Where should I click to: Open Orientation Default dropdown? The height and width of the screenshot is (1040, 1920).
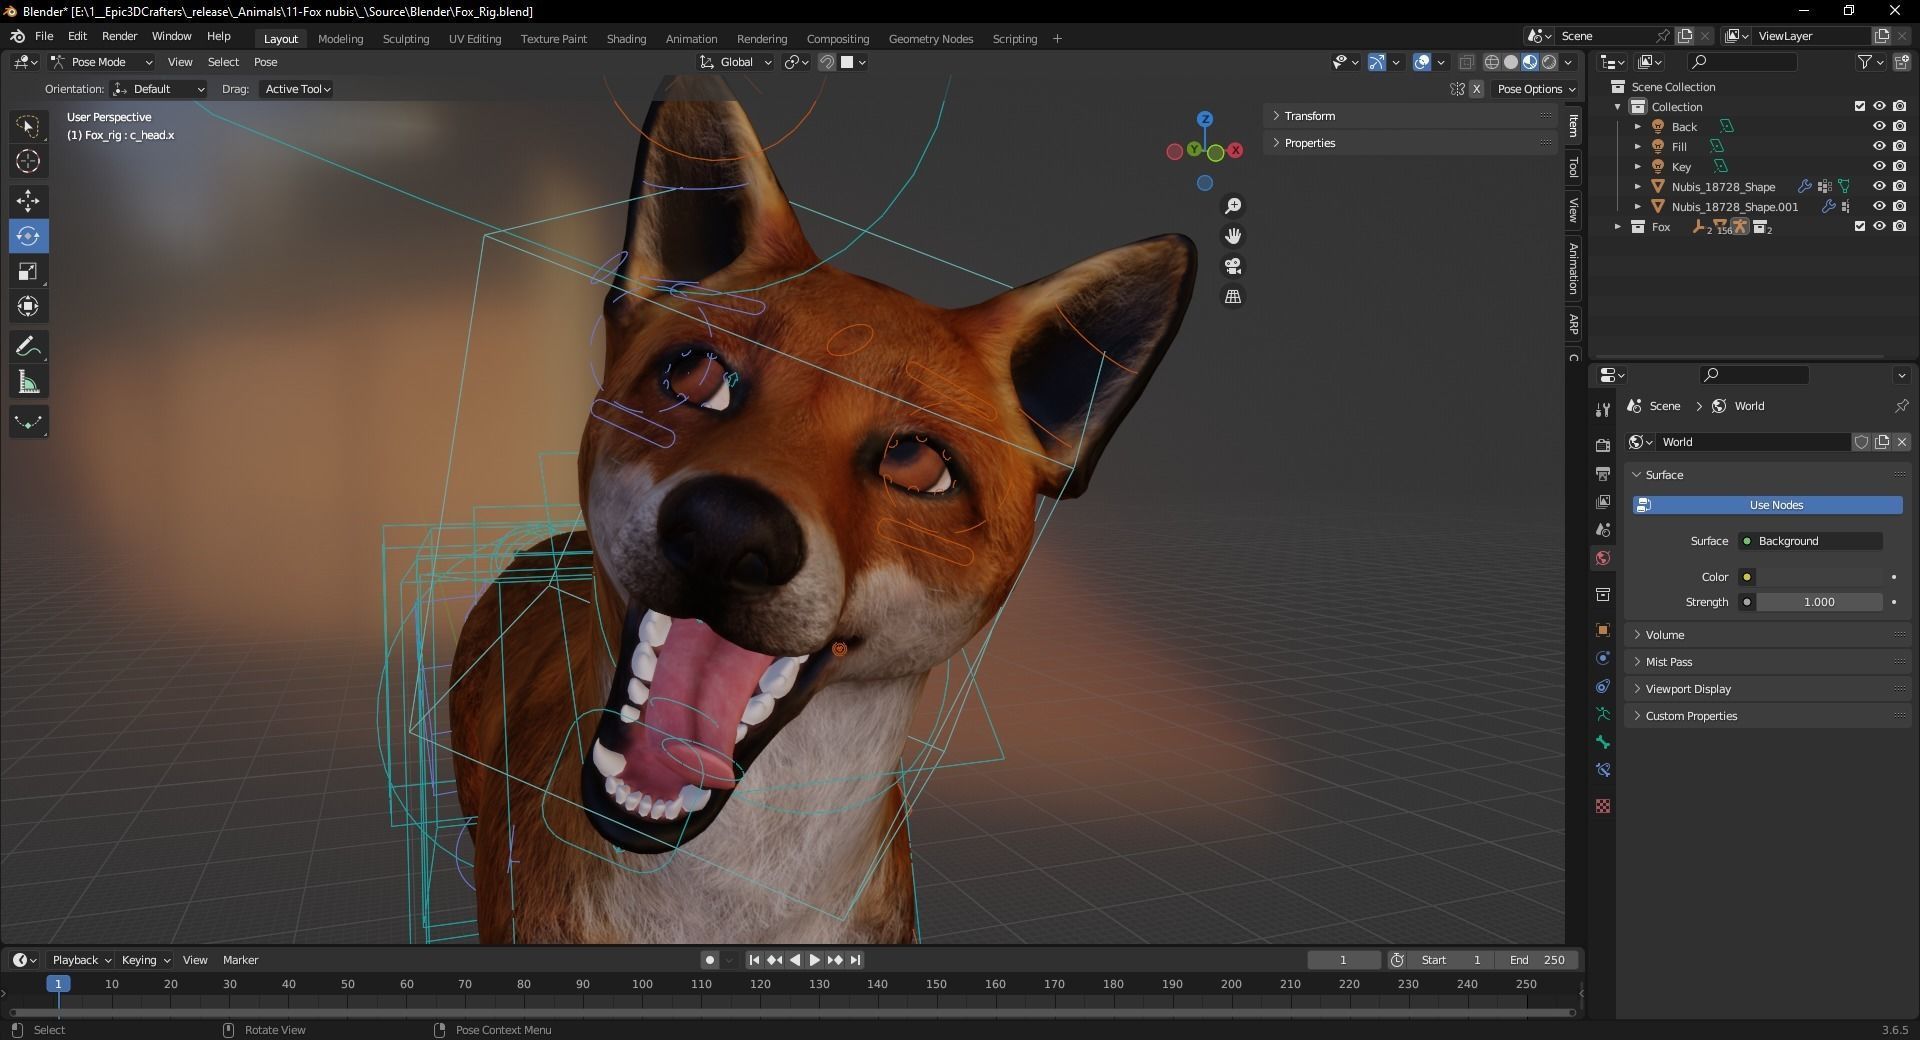pos(158,89)
